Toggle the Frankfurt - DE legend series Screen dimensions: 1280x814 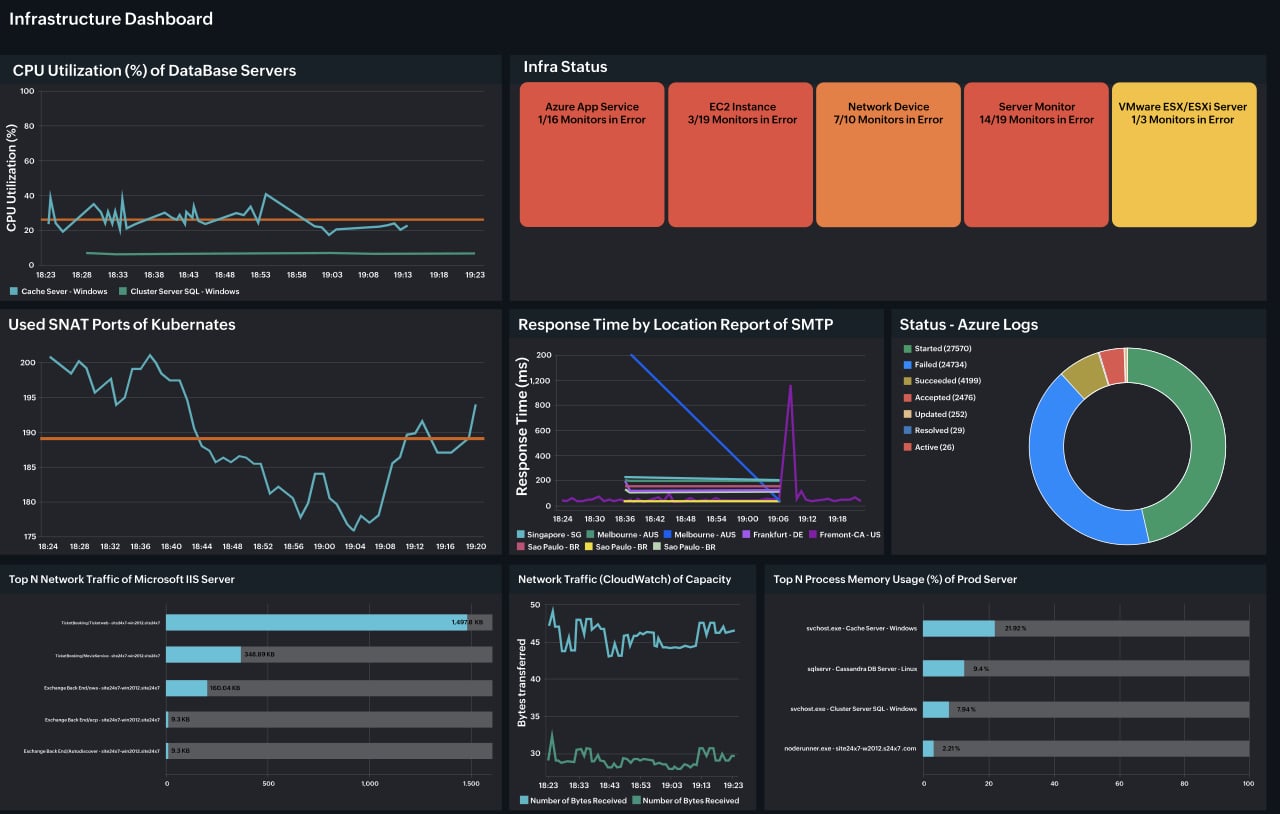pyautogui.click(x=772, y=535)
